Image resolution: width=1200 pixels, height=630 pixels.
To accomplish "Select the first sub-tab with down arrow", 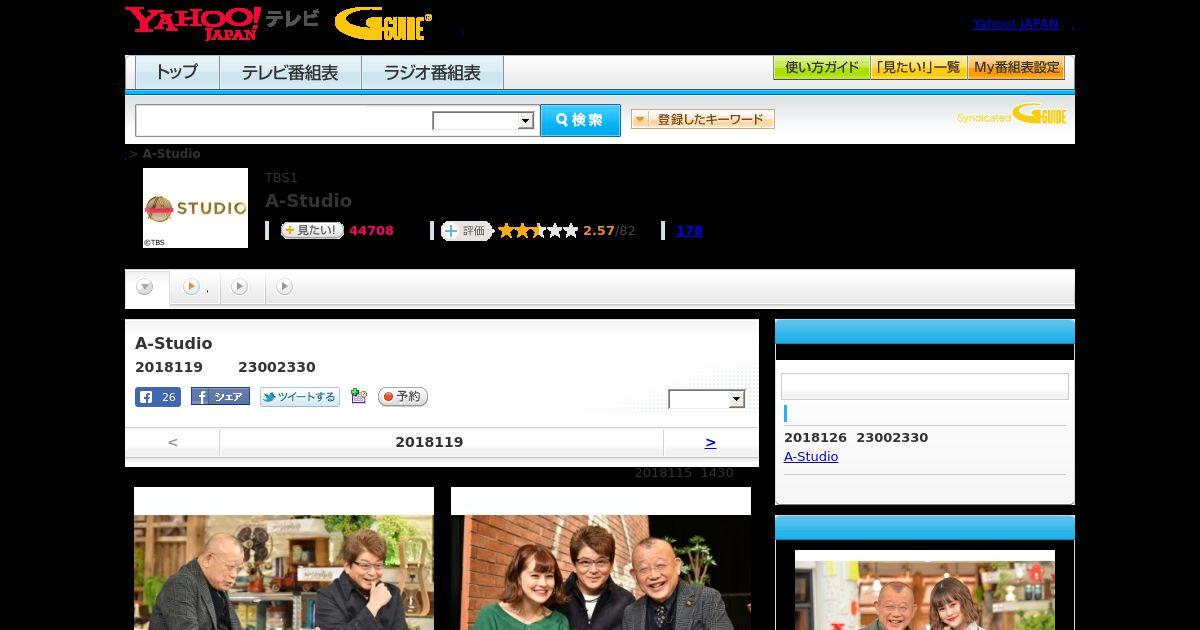I will click(x=145, y=287).
